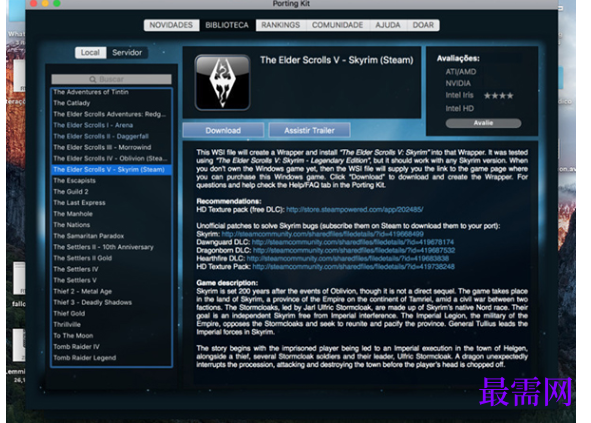The width and height of the screenshot is (591, 423).
Task: Select The Settlers IV entry
Action: click(112, 269)
